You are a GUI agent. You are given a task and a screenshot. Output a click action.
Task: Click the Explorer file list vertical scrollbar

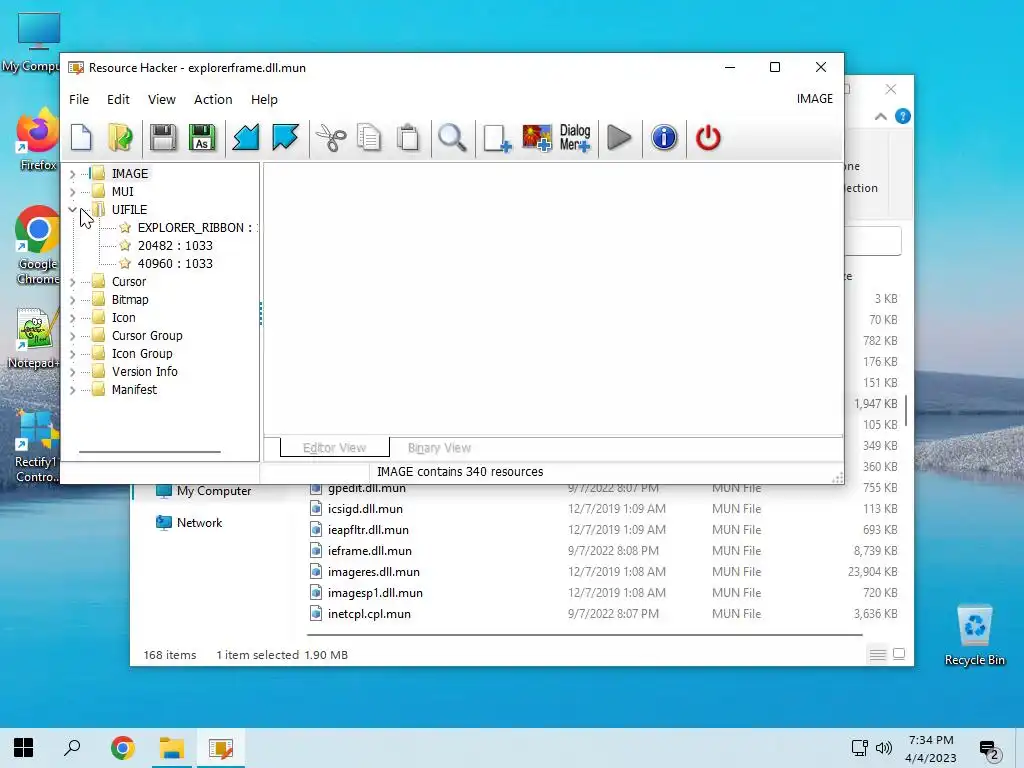click(x=906, y=411)
